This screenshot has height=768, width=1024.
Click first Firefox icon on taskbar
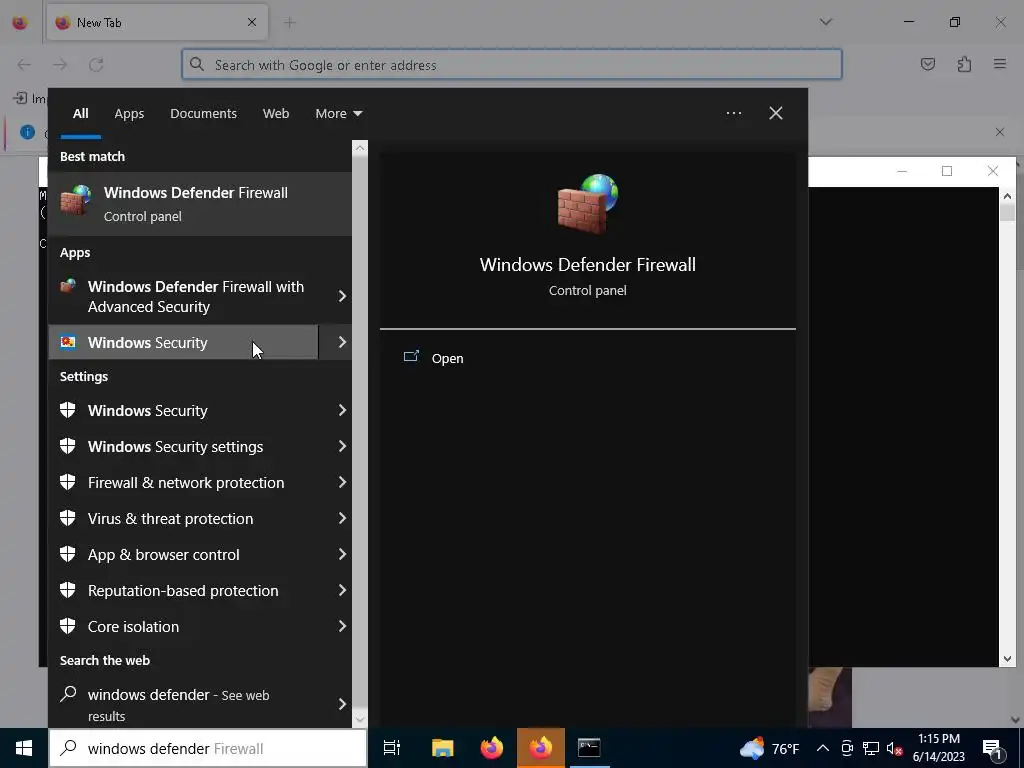492,748
